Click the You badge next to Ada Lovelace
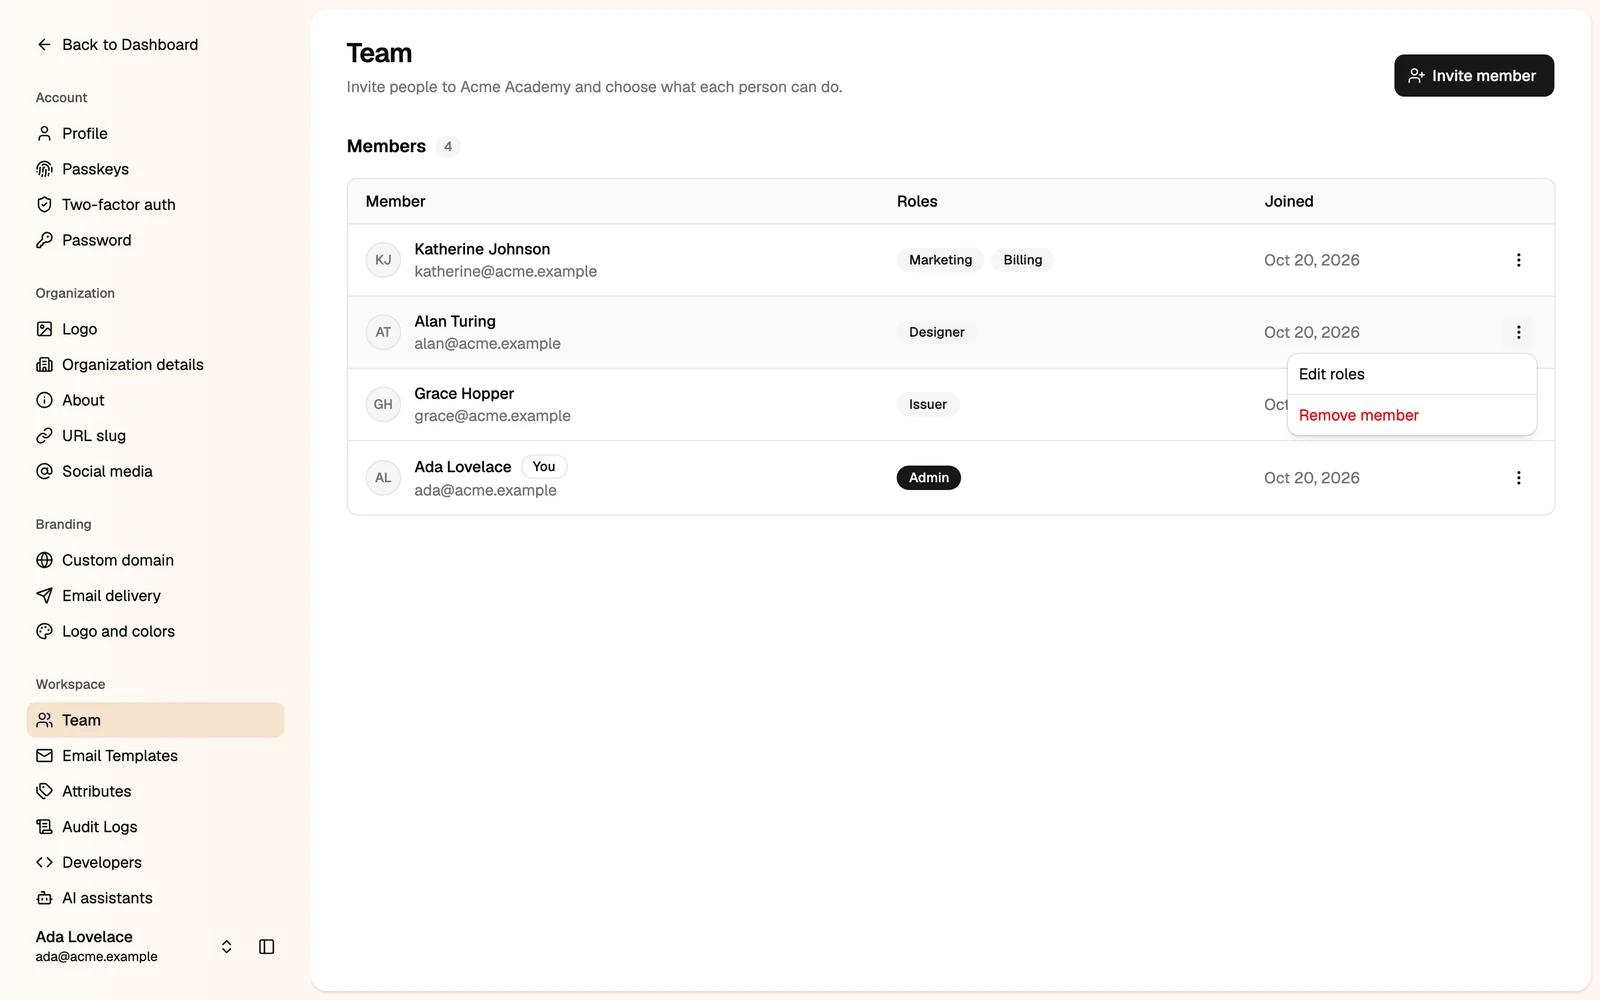This screenshot has width=1600, height=1000. (x=543, y=467)
